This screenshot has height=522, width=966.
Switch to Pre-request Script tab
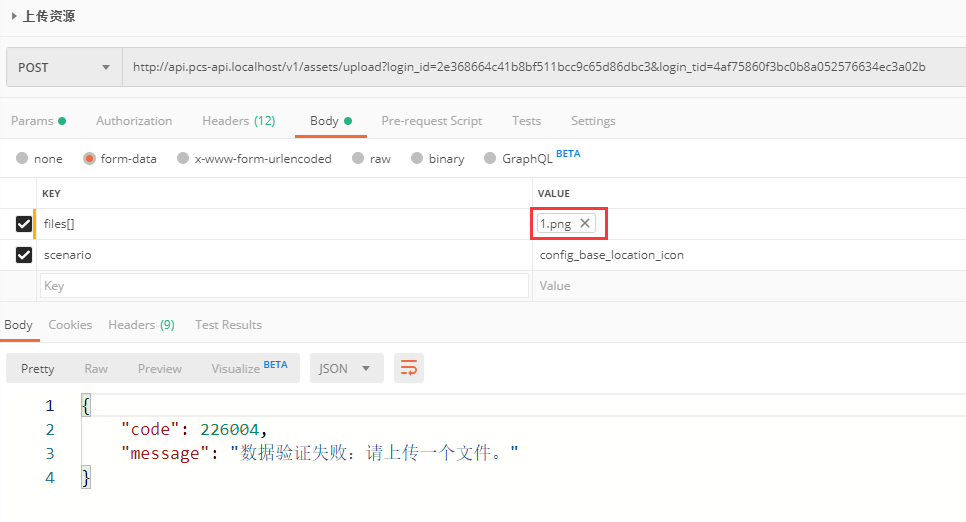pyautogui.click(x=431, y=121)
